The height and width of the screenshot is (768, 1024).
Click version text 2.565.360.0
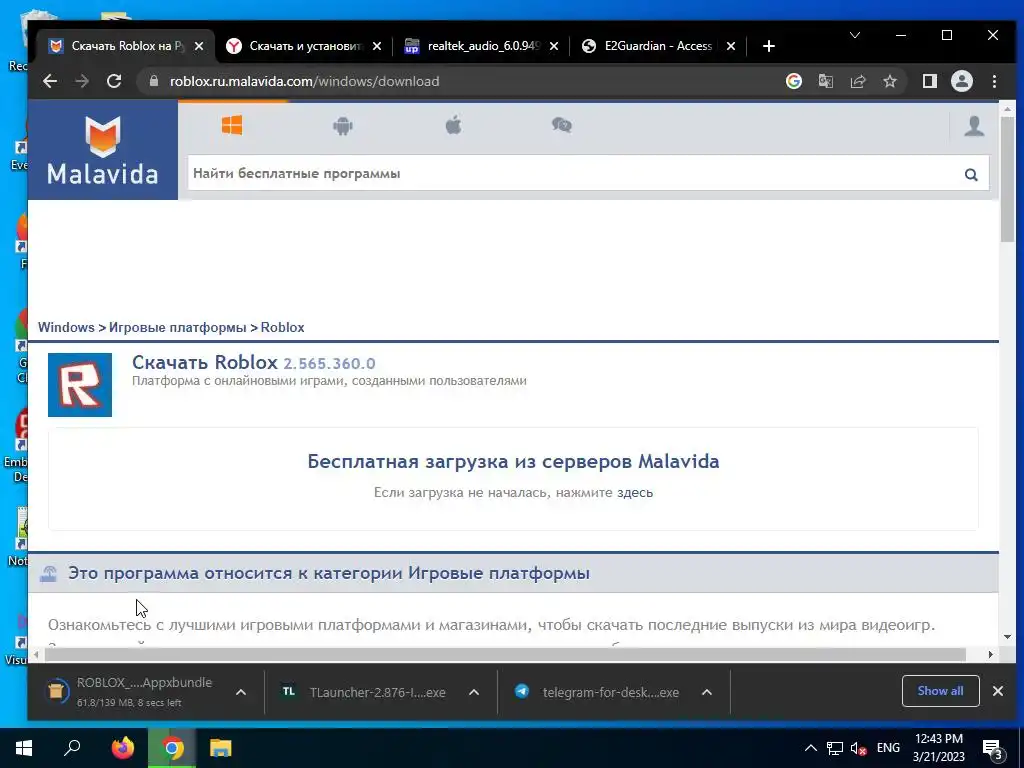(329, 364)
